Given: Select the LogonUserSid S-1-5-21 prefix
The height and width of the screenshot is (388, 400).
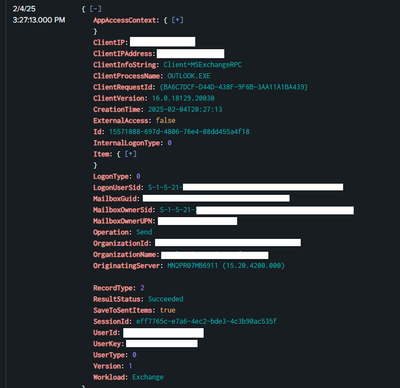Looking at the screenshot, I should click(x=165, y=187).
